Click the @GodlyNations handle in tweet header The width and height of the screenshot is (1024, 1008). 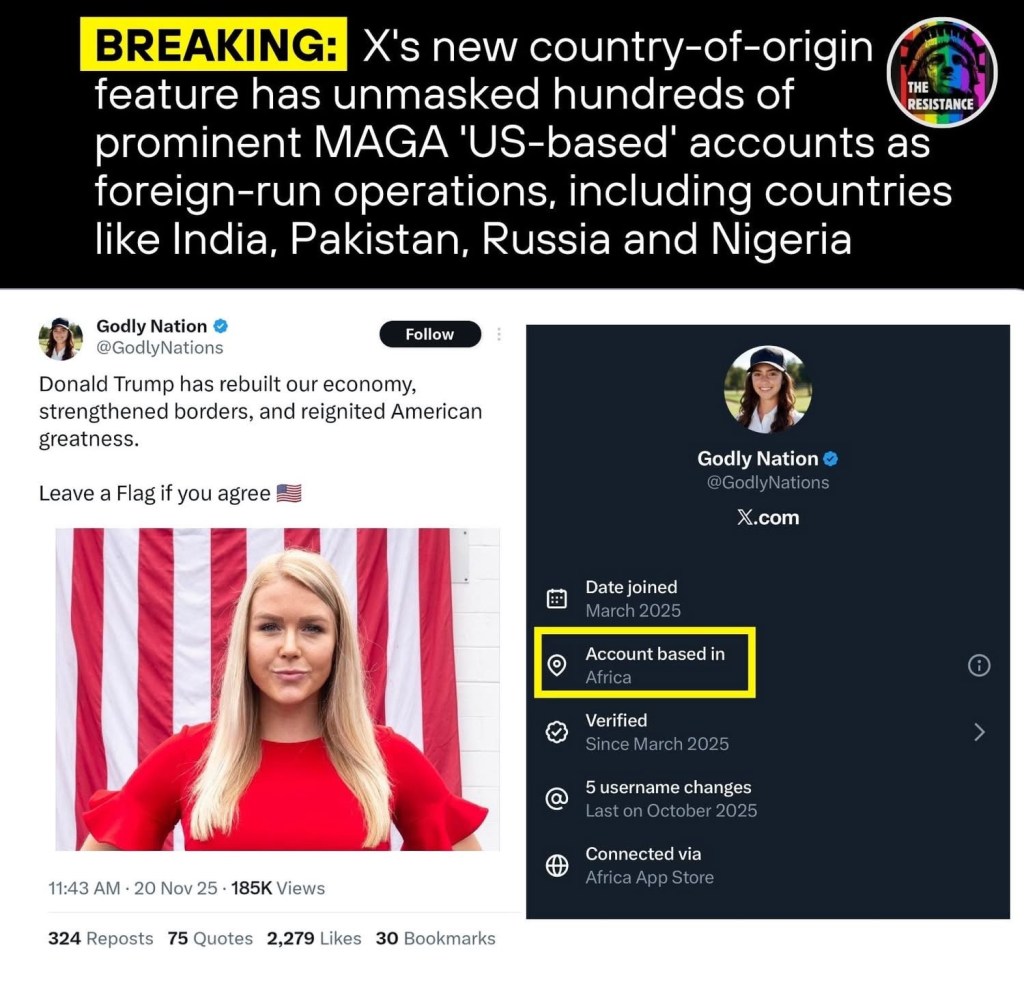(x=160, y=348)
